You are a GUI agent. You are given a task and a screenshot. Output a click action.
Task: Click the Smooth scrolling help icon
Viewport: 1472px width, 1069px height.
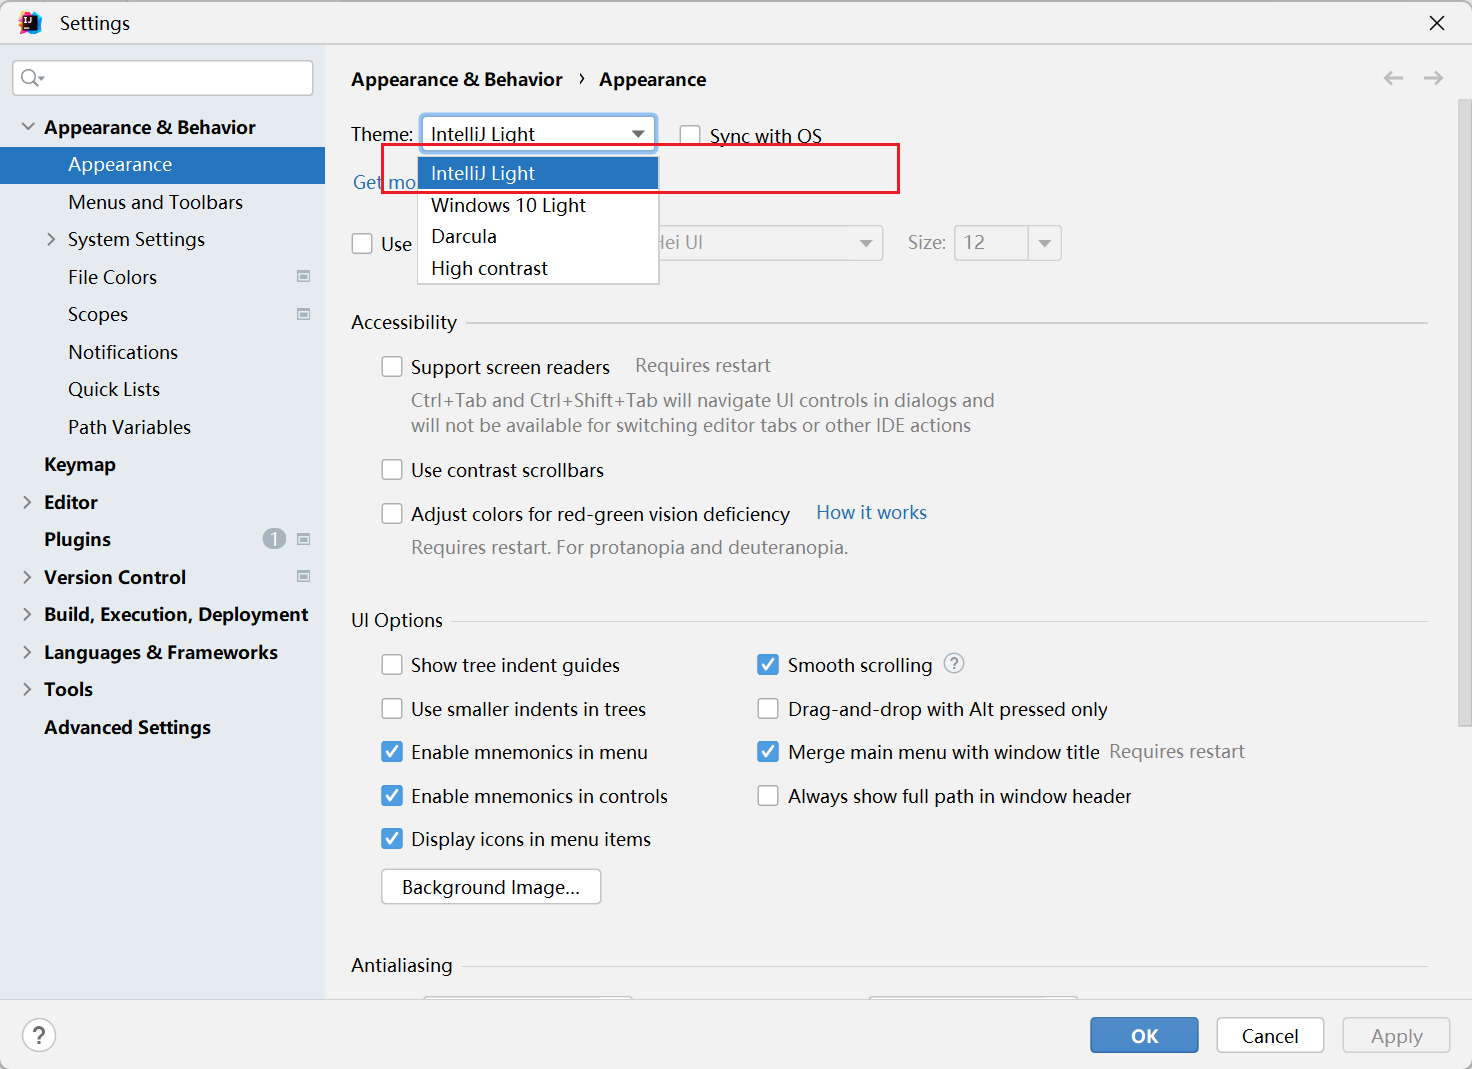pyautogui.click(x=954, y=664)
